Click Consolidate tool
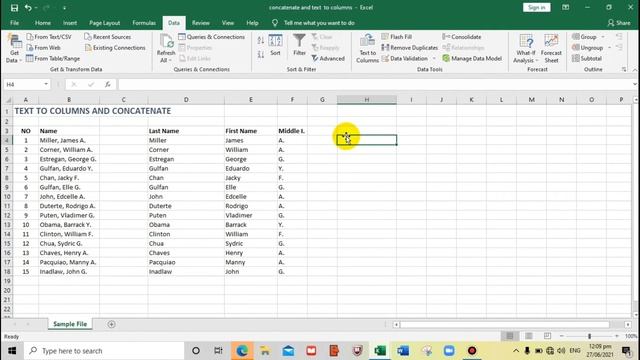This screenshot has height=360, width=640. coord(462,37)
